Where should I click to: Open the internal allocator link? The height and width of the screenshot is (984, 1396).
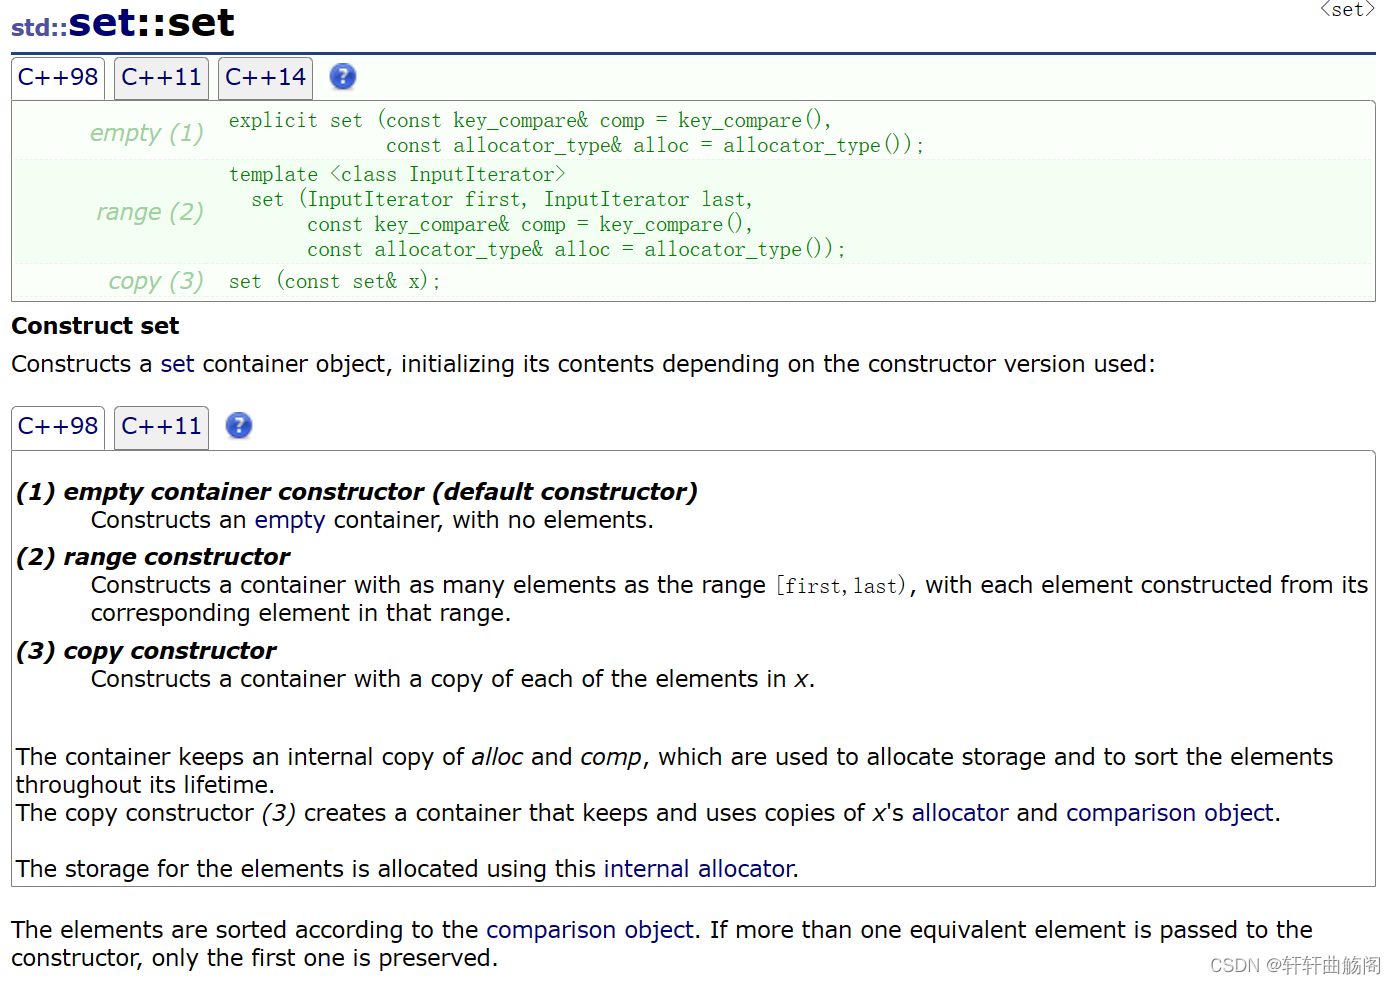(698, 869)
